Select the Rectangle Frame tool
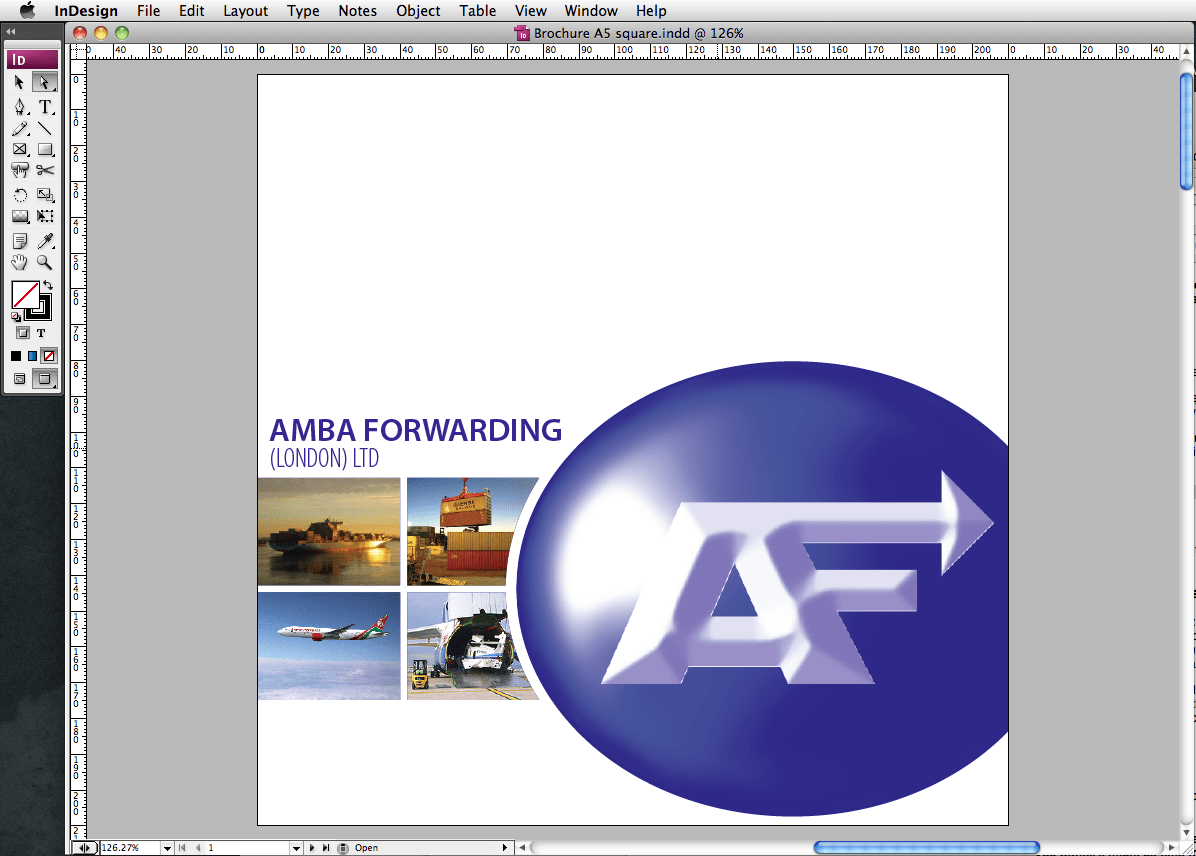 [x=20, y=150]
